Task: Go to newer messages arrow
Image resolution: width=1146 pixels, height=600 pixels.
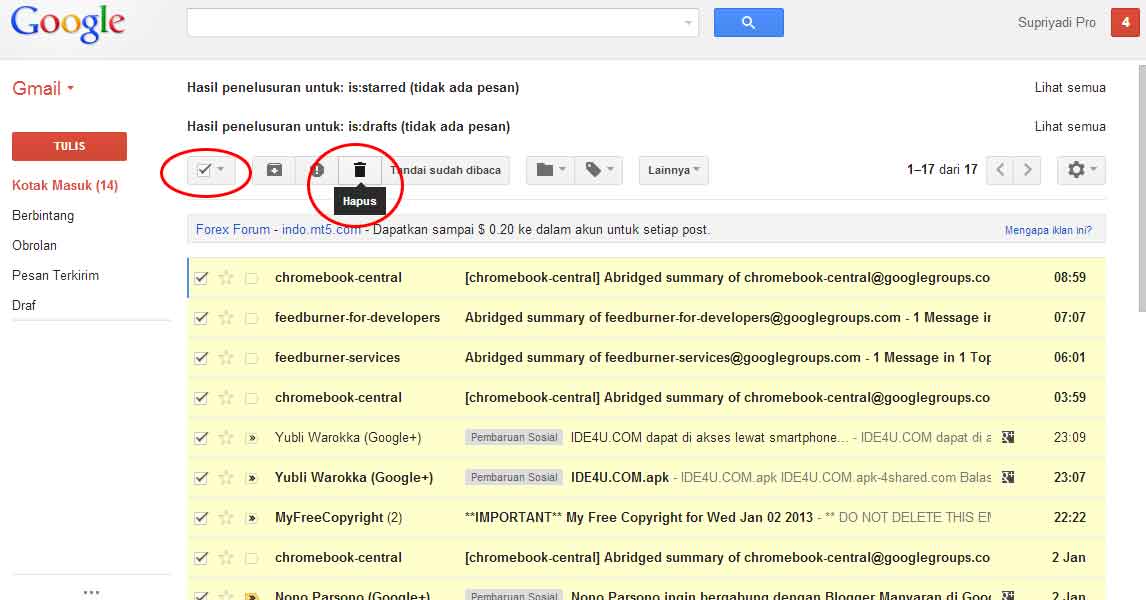Action: 1000,170
